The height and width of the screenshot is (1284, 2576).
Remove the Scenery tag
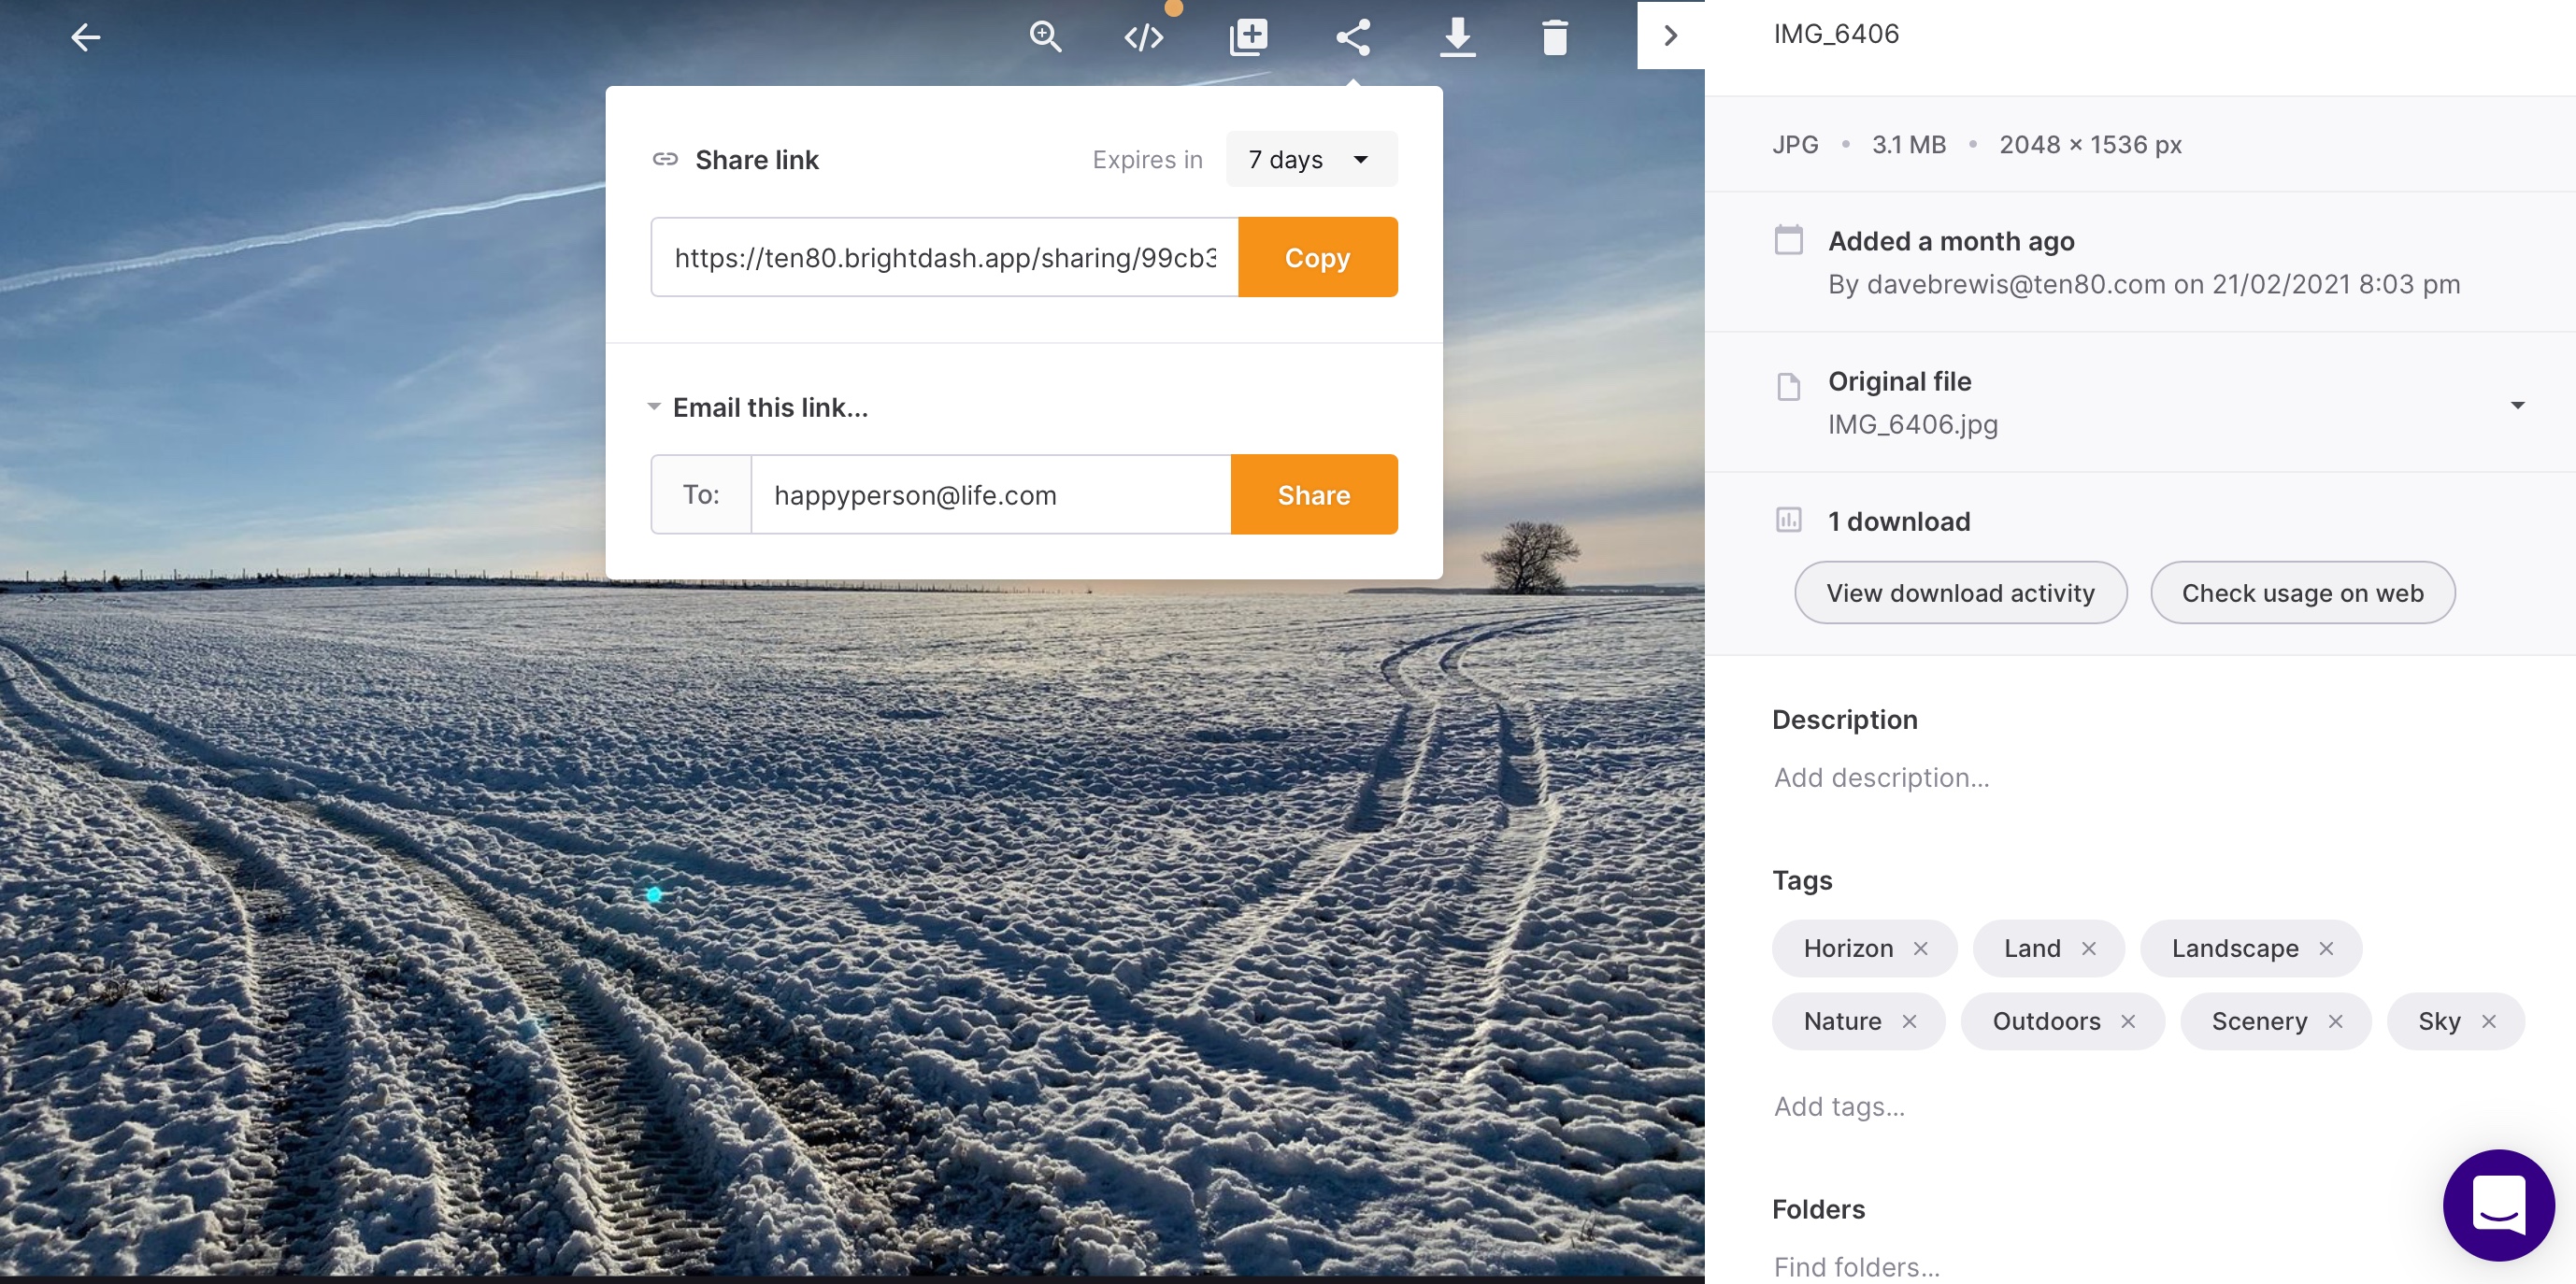point(2335,1021)
